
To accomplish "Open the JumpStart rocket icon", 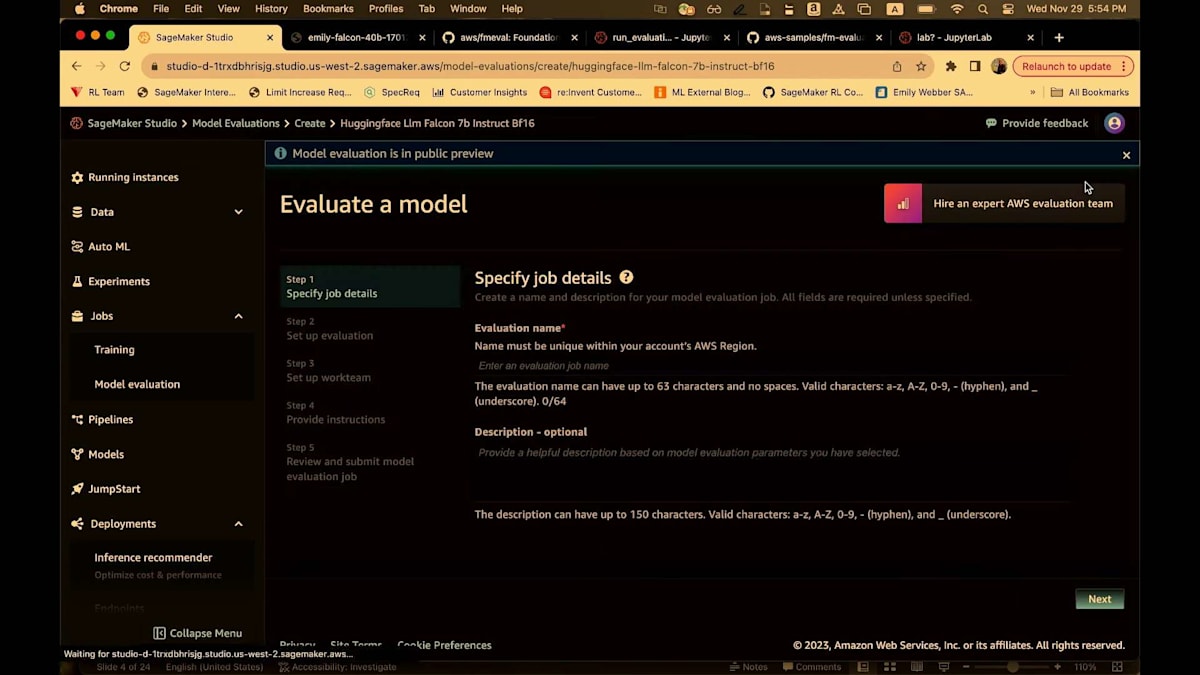I will [x=77, y=489].
